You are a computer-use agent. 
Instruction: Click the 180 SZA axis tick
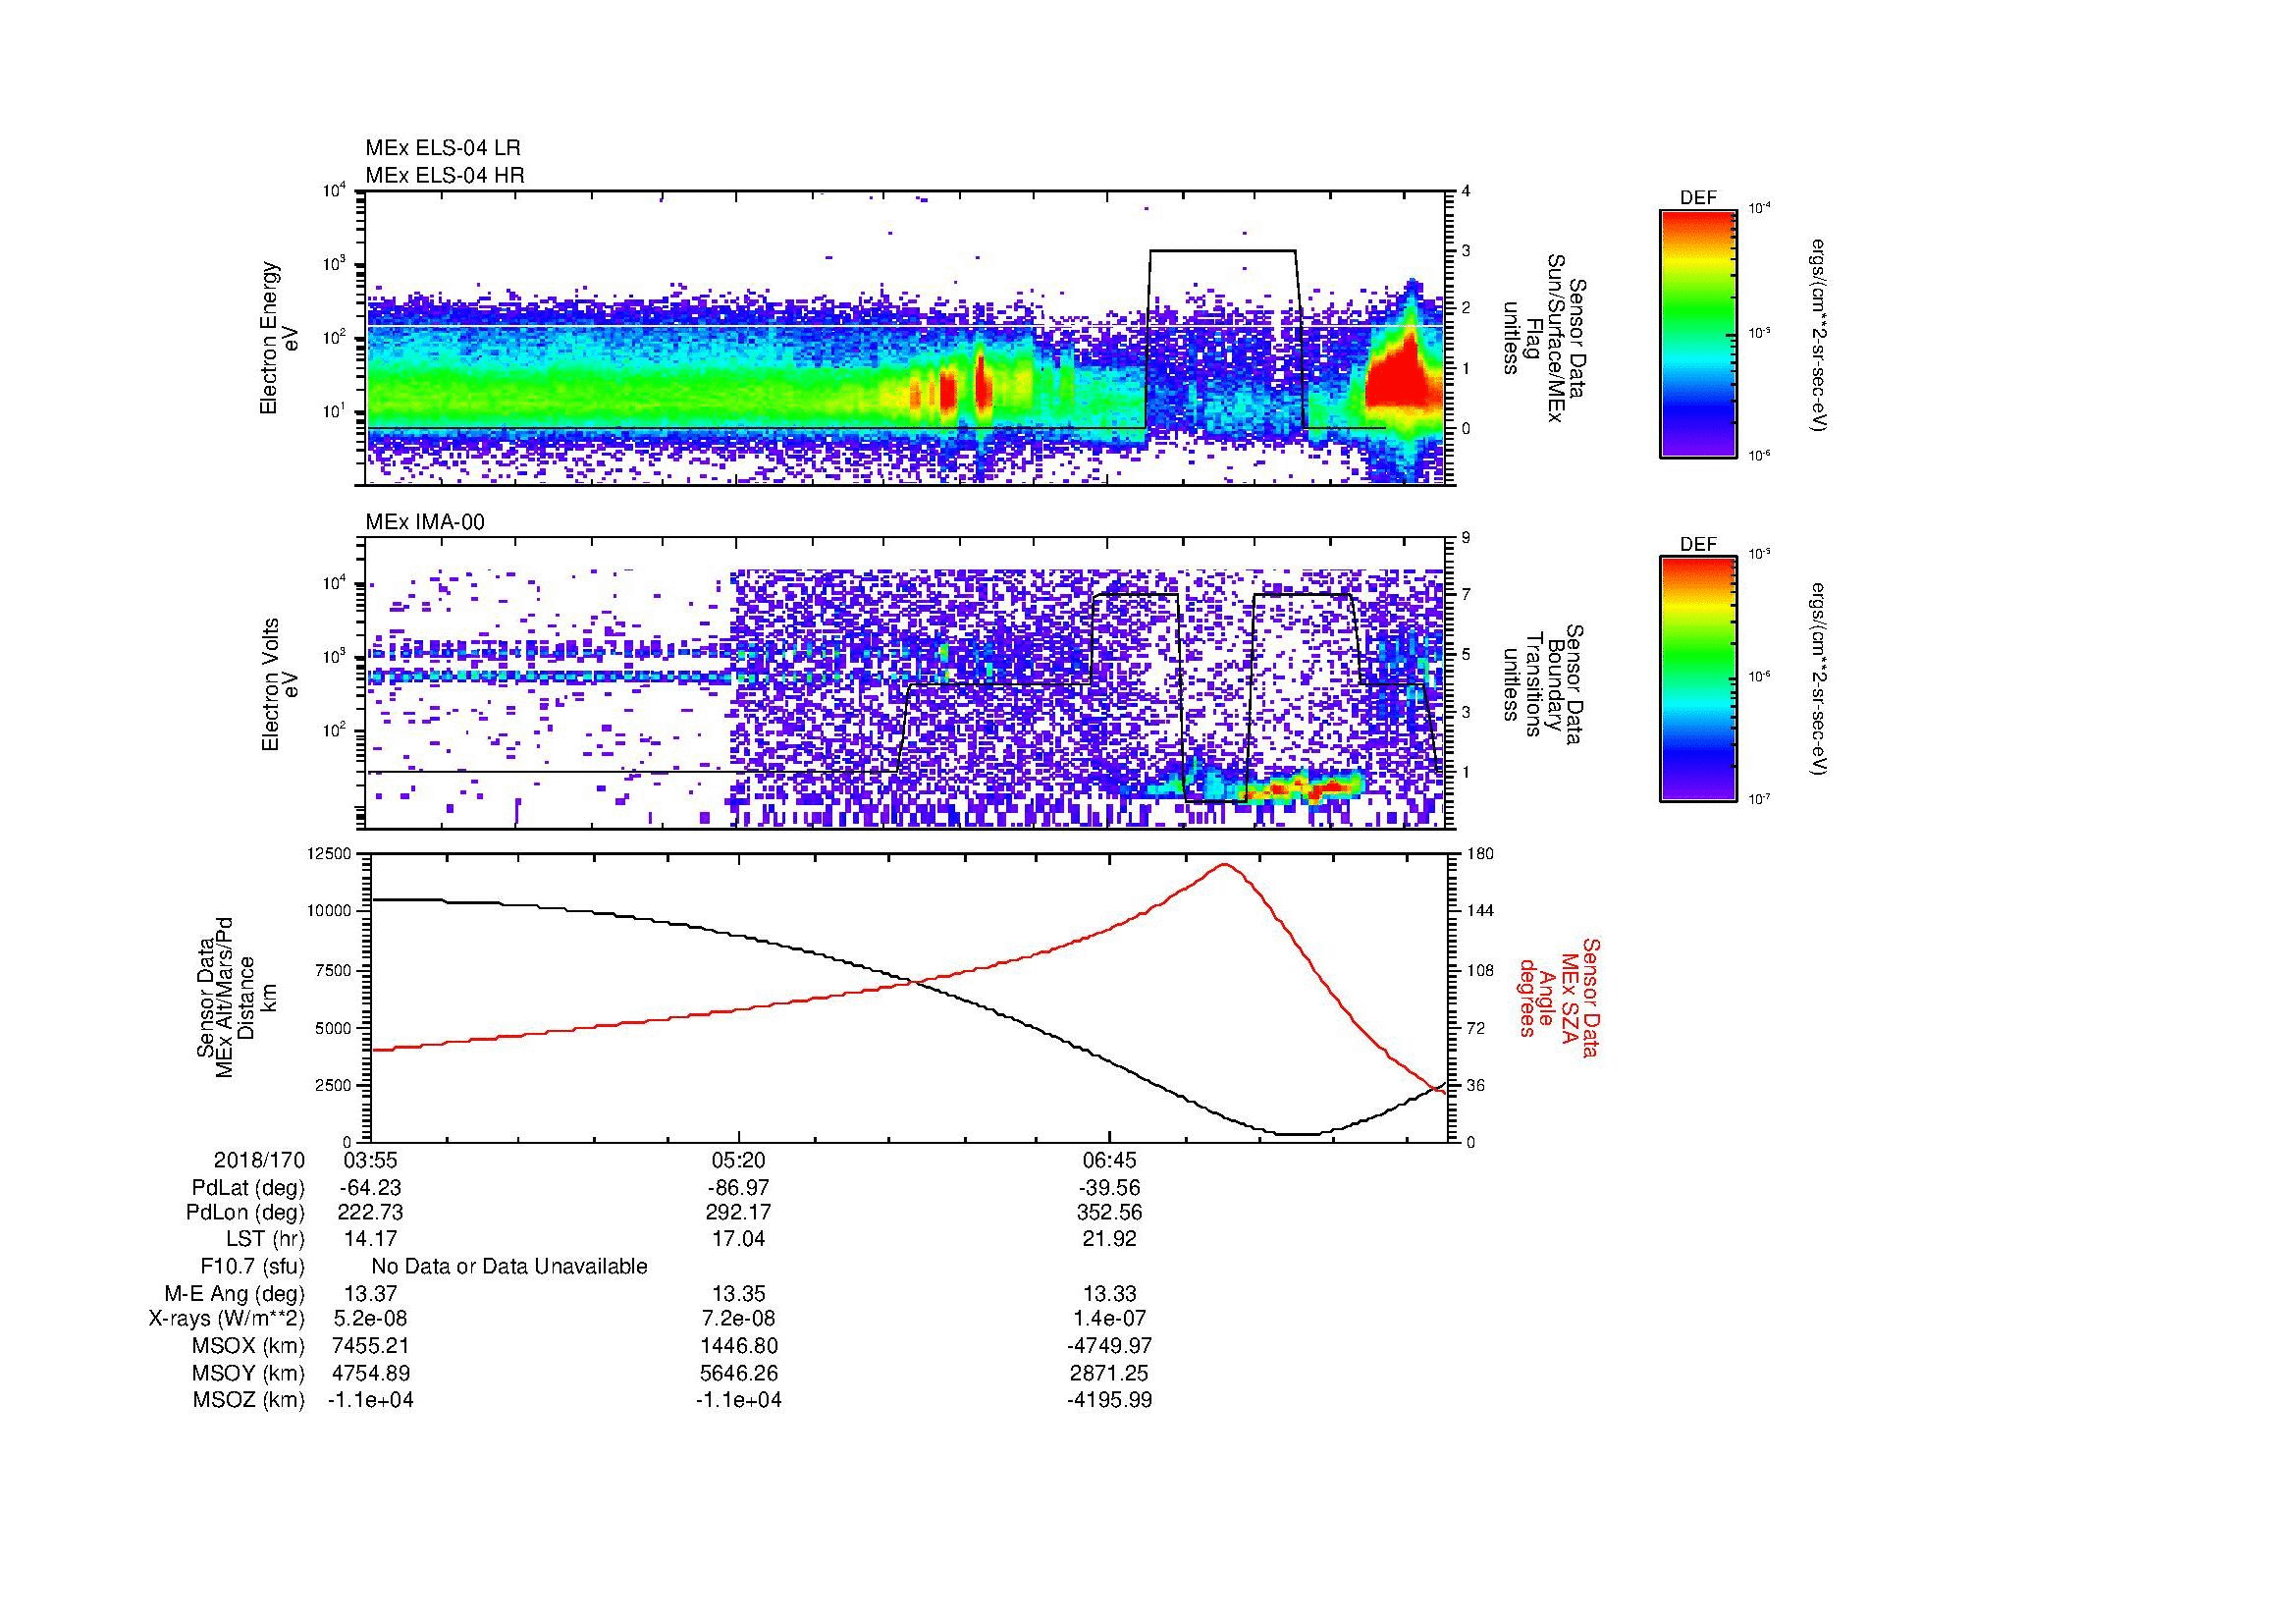pyautogui.click(x=1480, y=853)
